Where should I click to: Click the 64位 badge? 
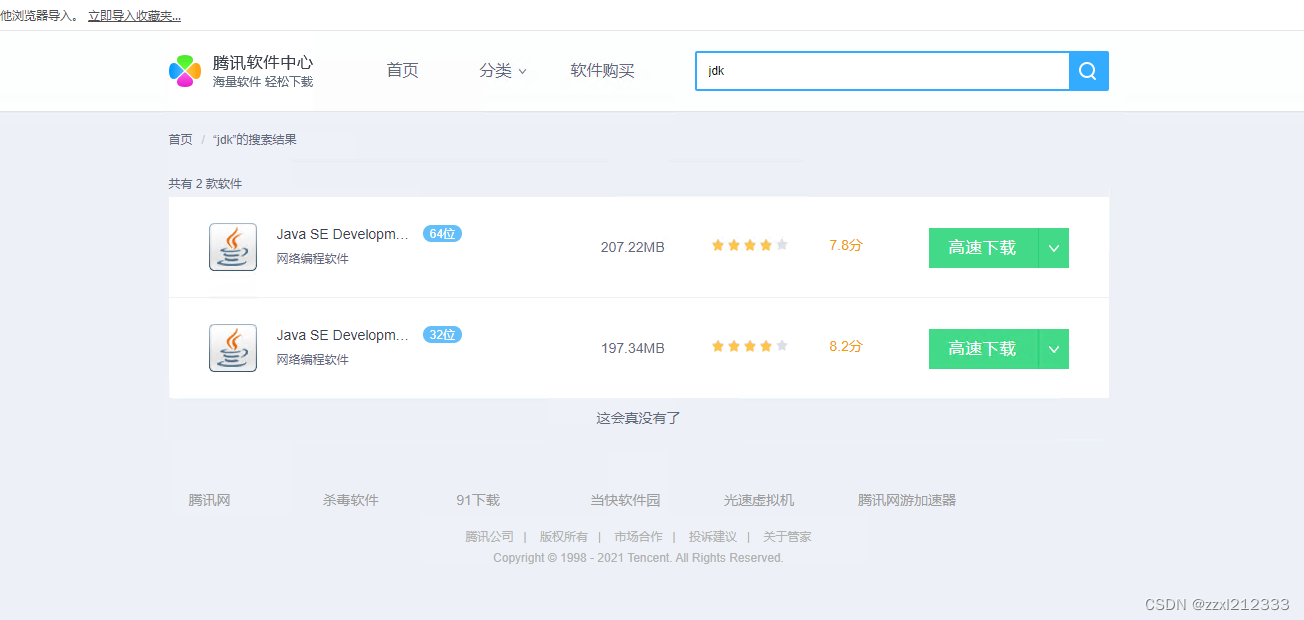pos(442,234)
